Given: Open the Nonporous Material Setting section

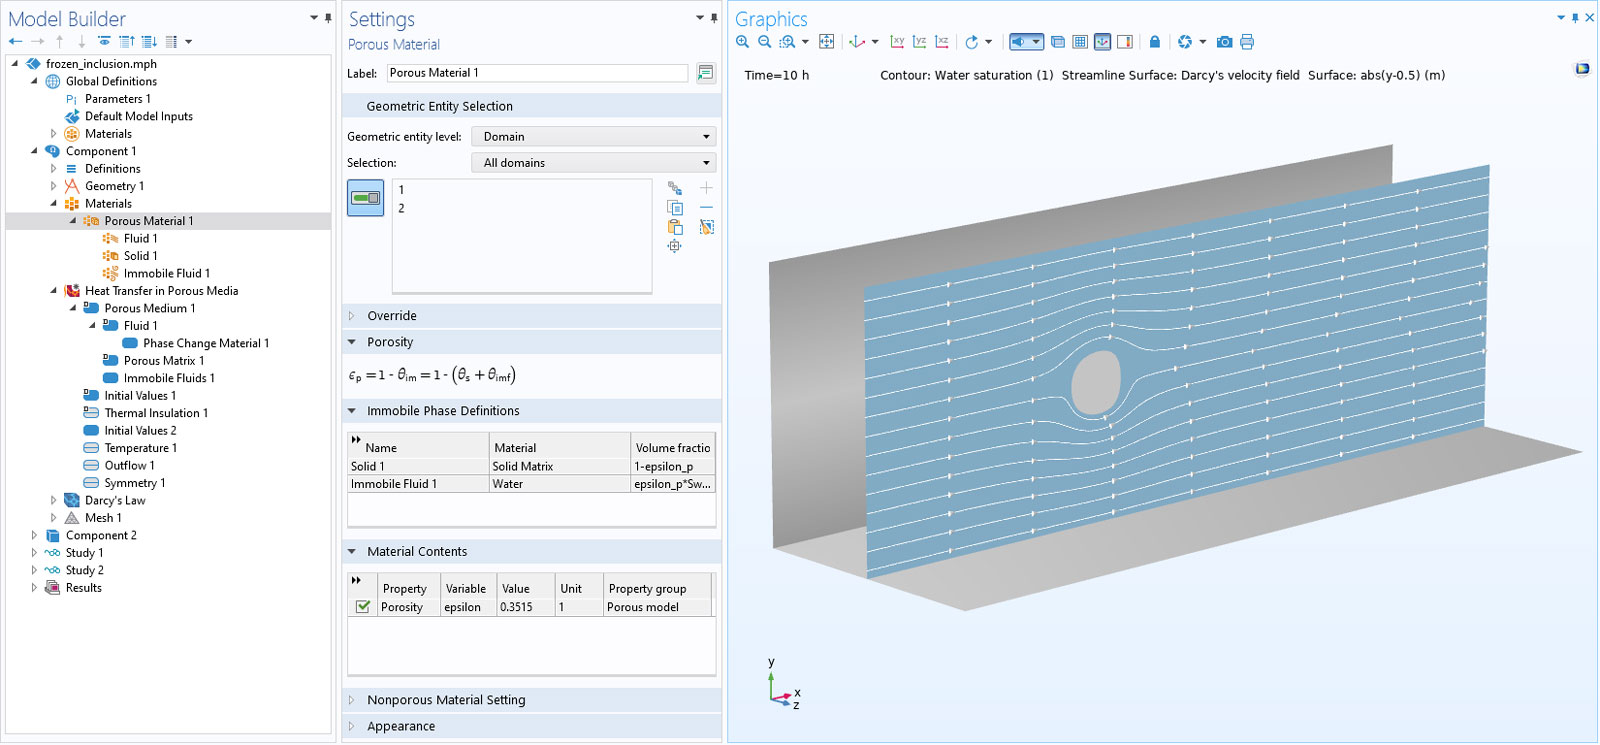Looking at the screenshot, I should [x=445, y=700].
